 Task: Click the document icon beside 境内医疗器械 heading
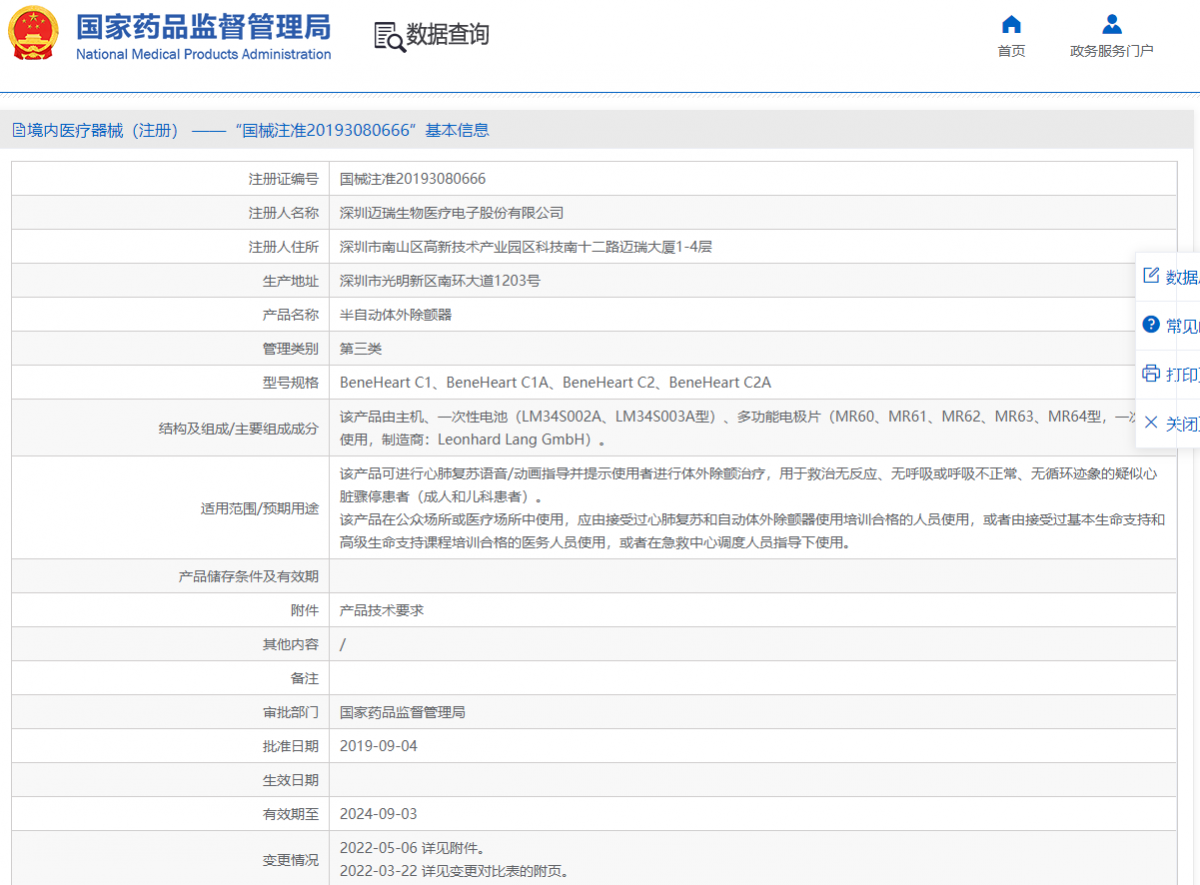tap(18, 130)
